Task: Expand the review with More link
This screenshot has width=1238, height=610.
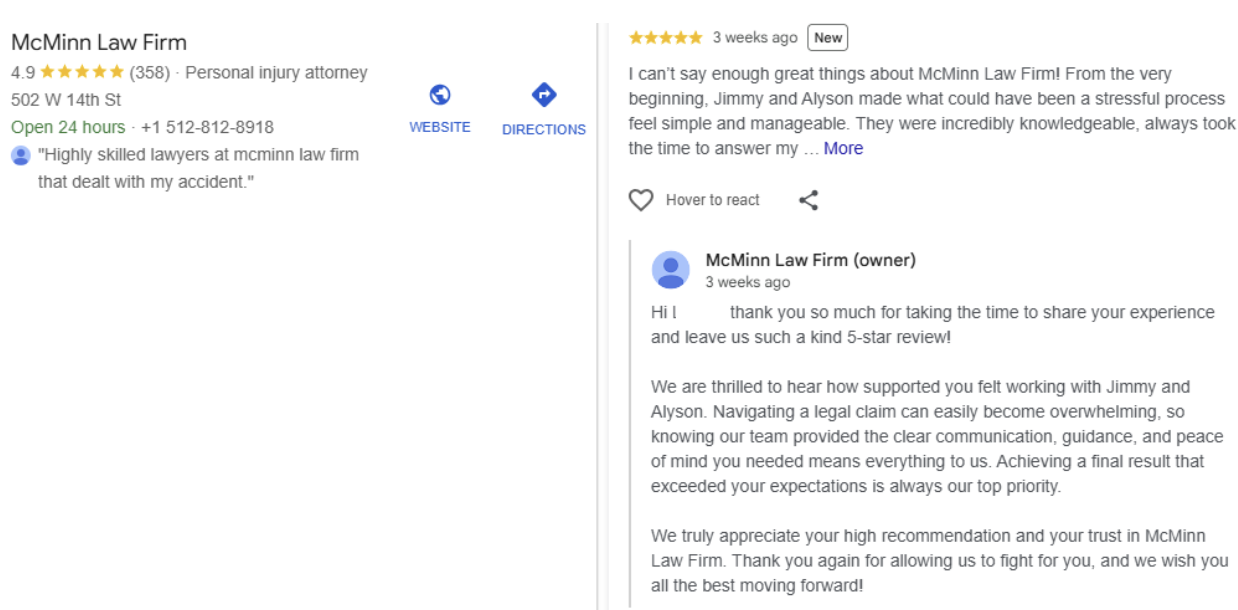Action: [x=843, y=148]
